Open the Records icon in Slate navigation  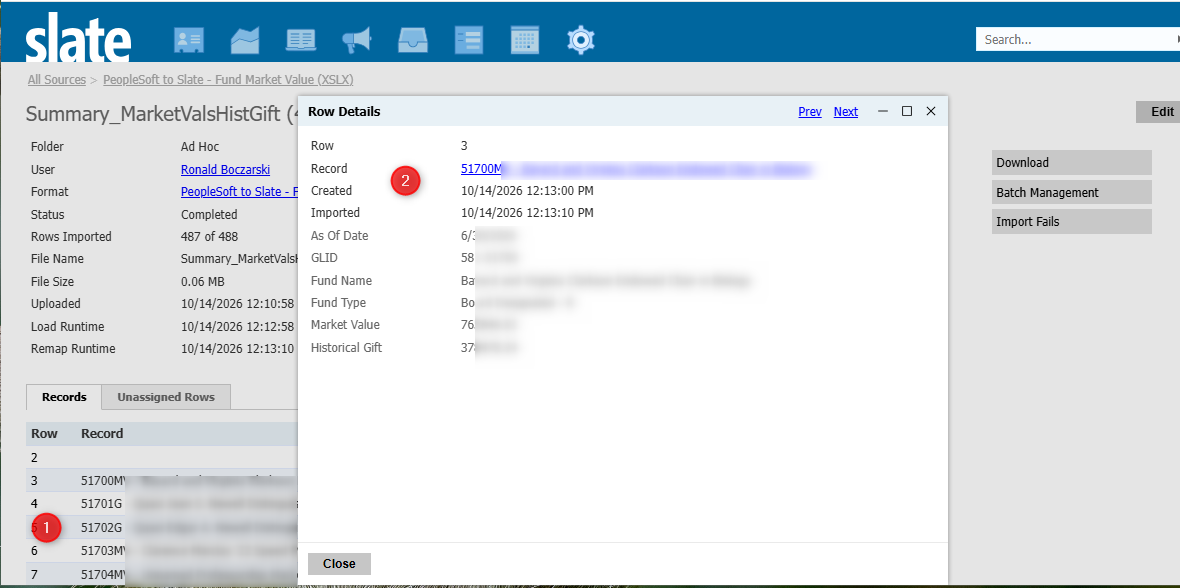point(189,40)
